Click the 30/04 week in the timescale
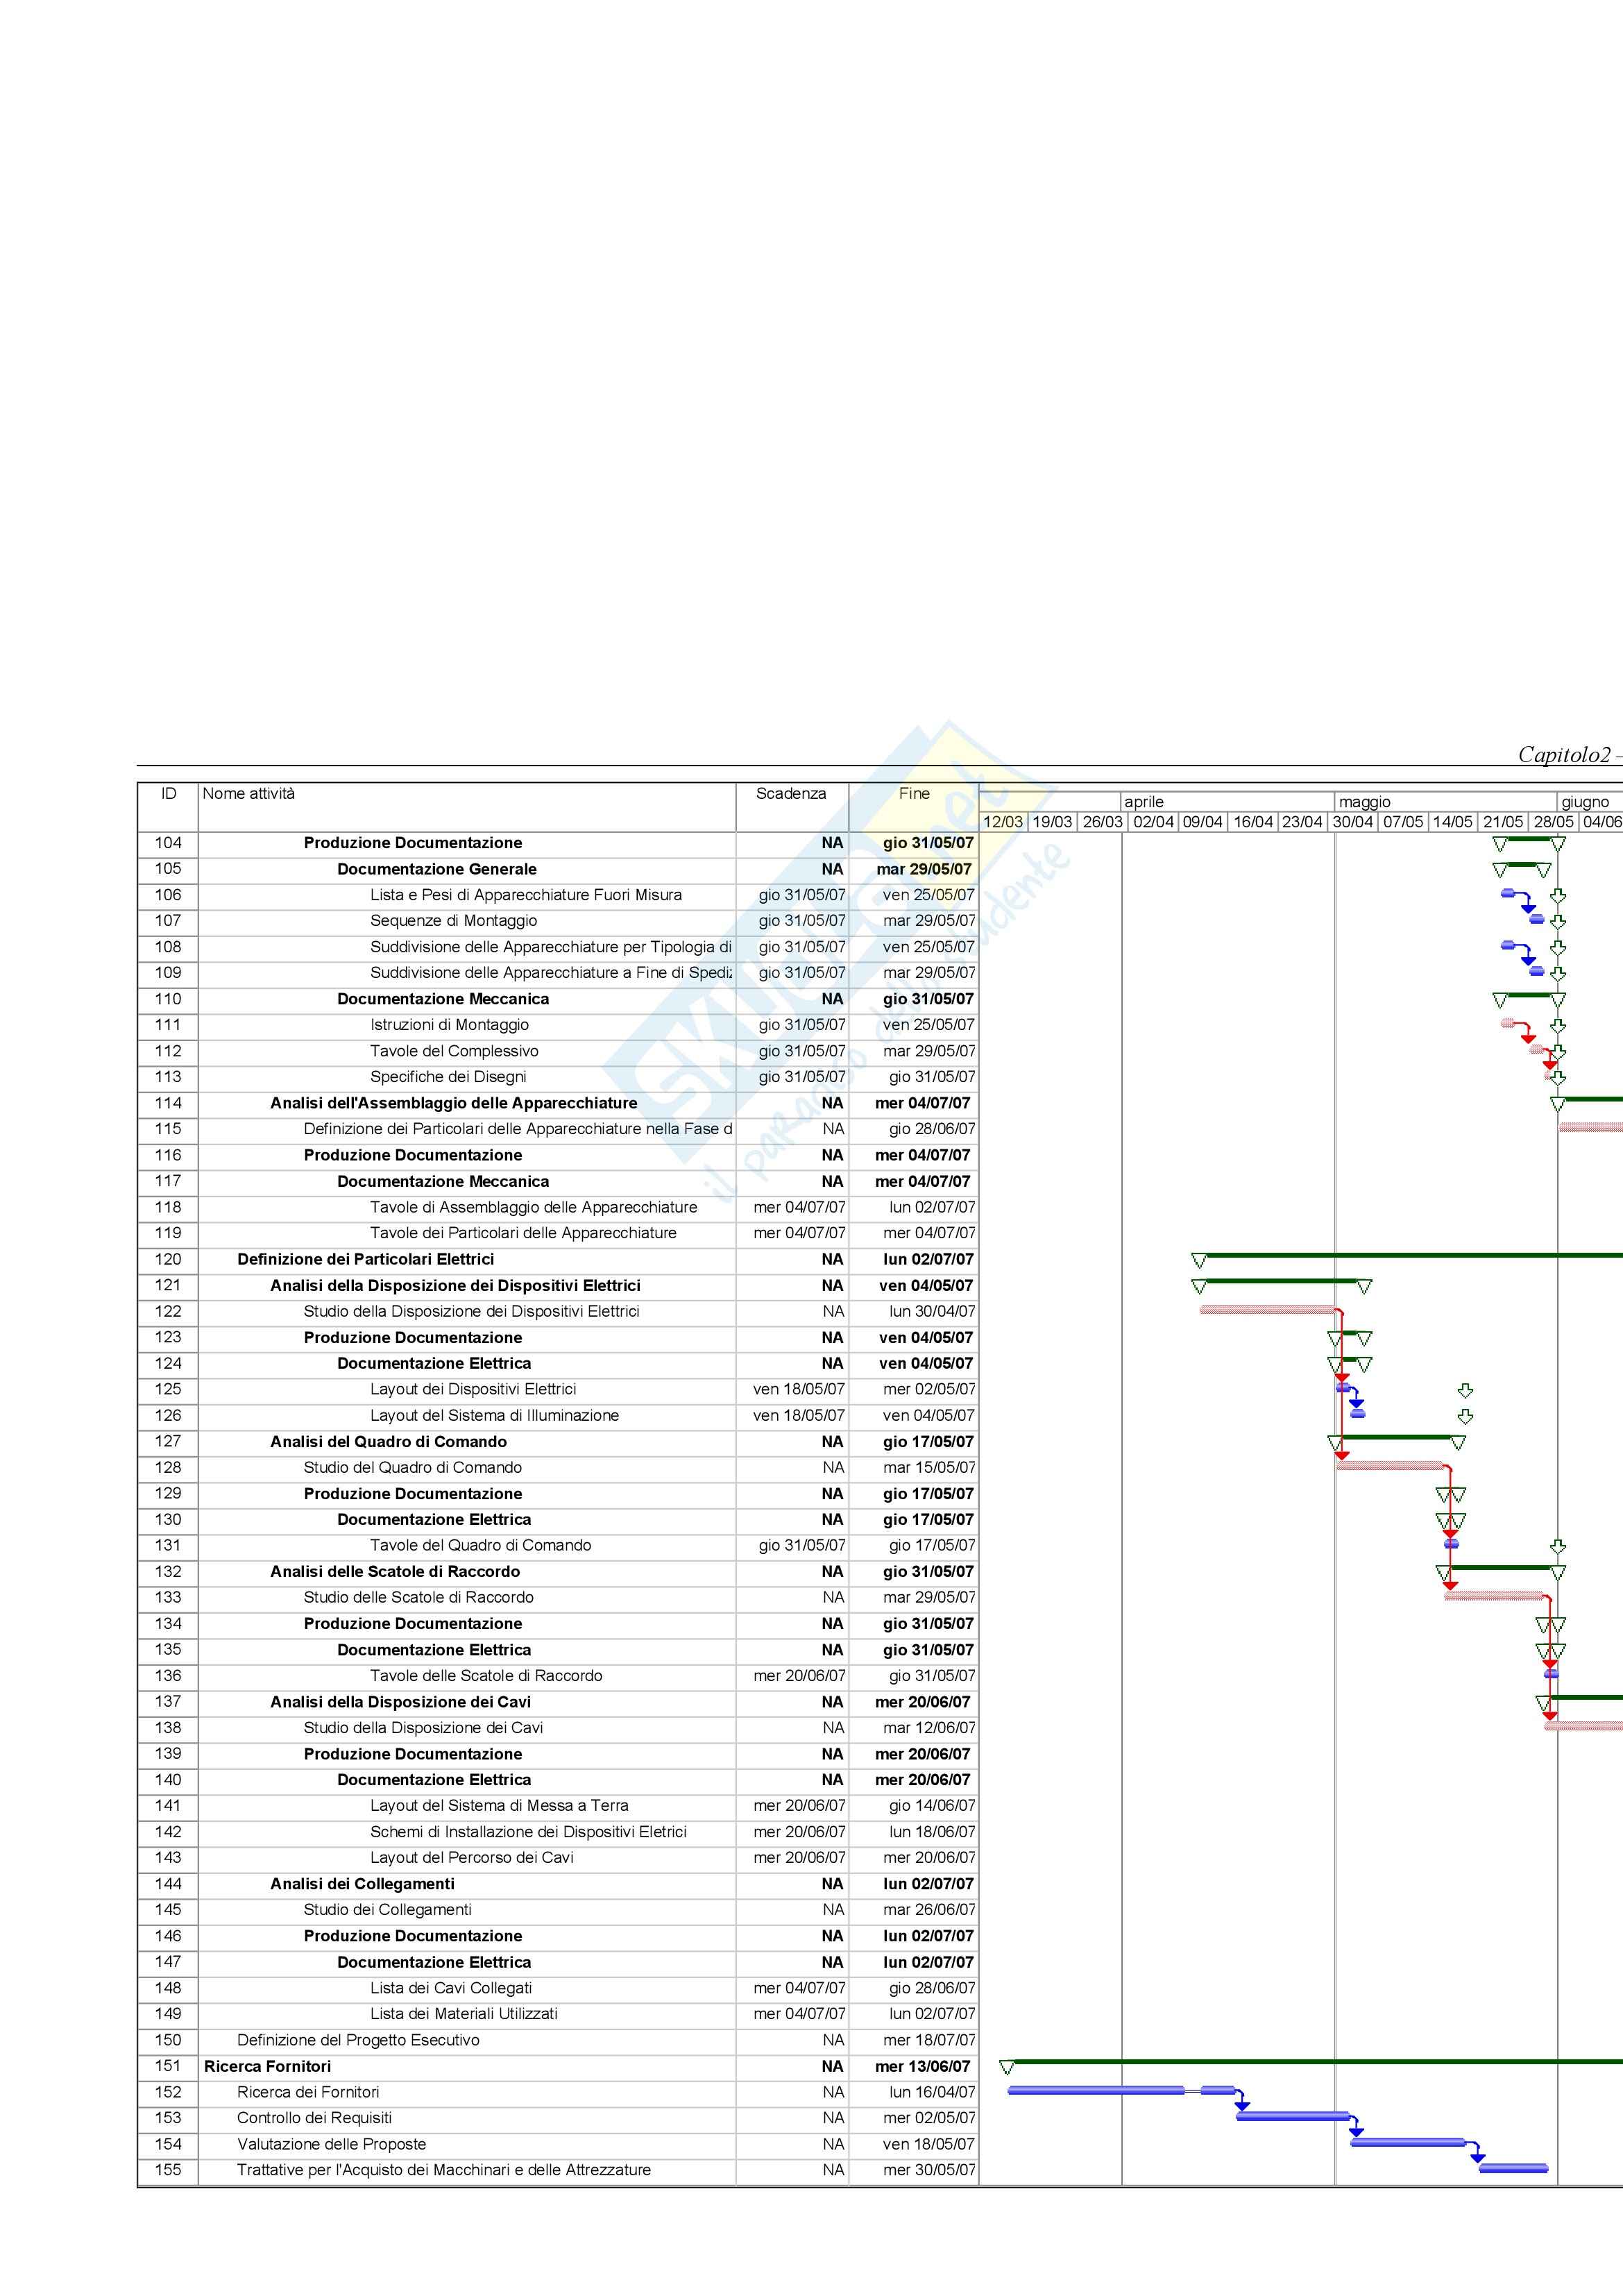Viewport: 1623px width, 2296px height. (x=1352, y=822)
